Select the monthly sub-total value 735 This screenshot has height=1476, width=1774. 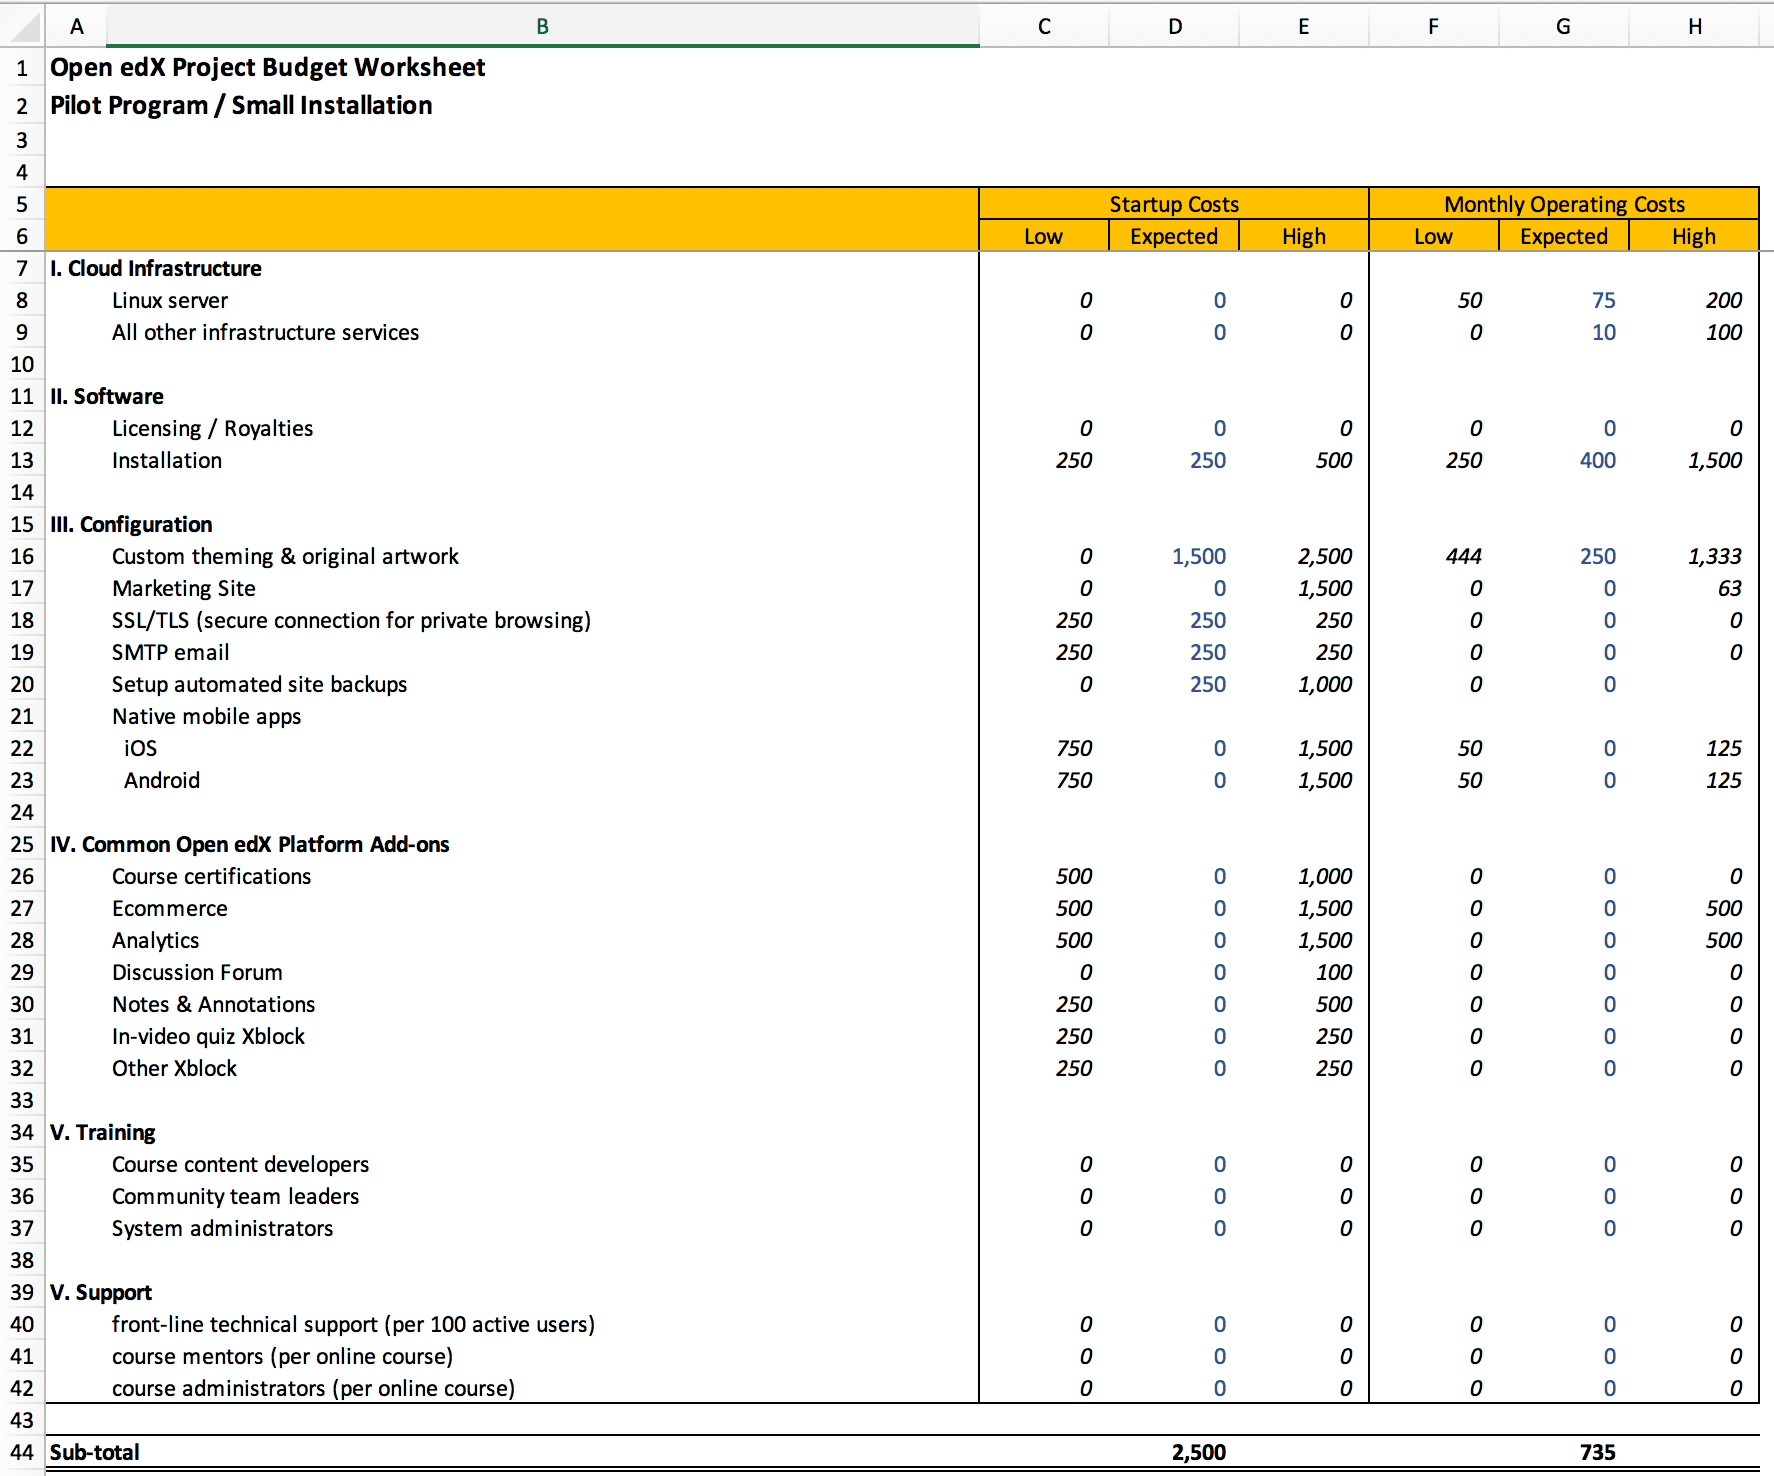[1597, 1452]
